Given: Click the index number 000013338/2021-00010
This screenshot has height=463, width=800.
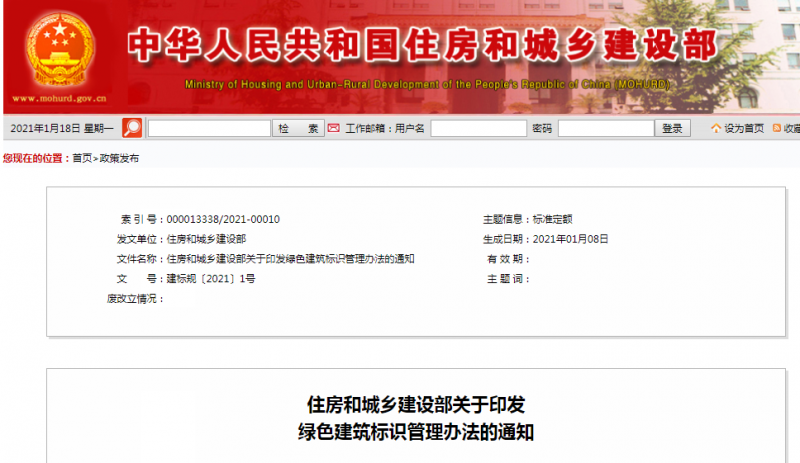Looking at the screenshot, I should 223,220.
